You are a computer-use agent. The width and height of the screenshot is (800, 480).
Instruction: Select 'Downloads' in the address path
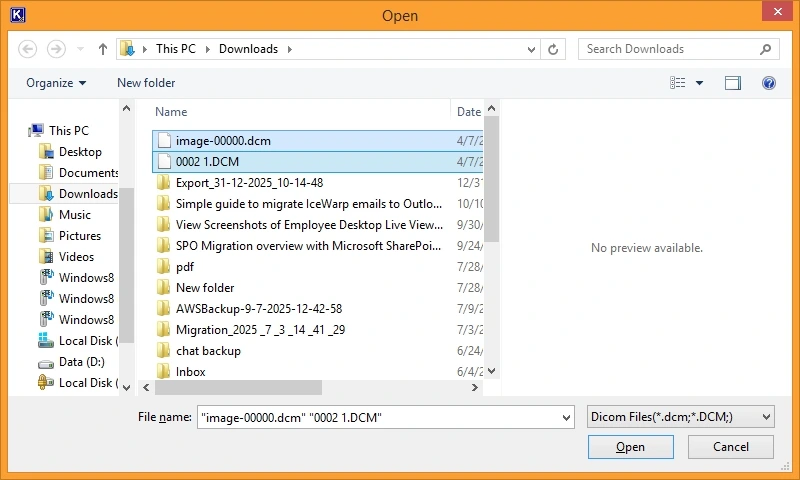(x=248, y=49)
